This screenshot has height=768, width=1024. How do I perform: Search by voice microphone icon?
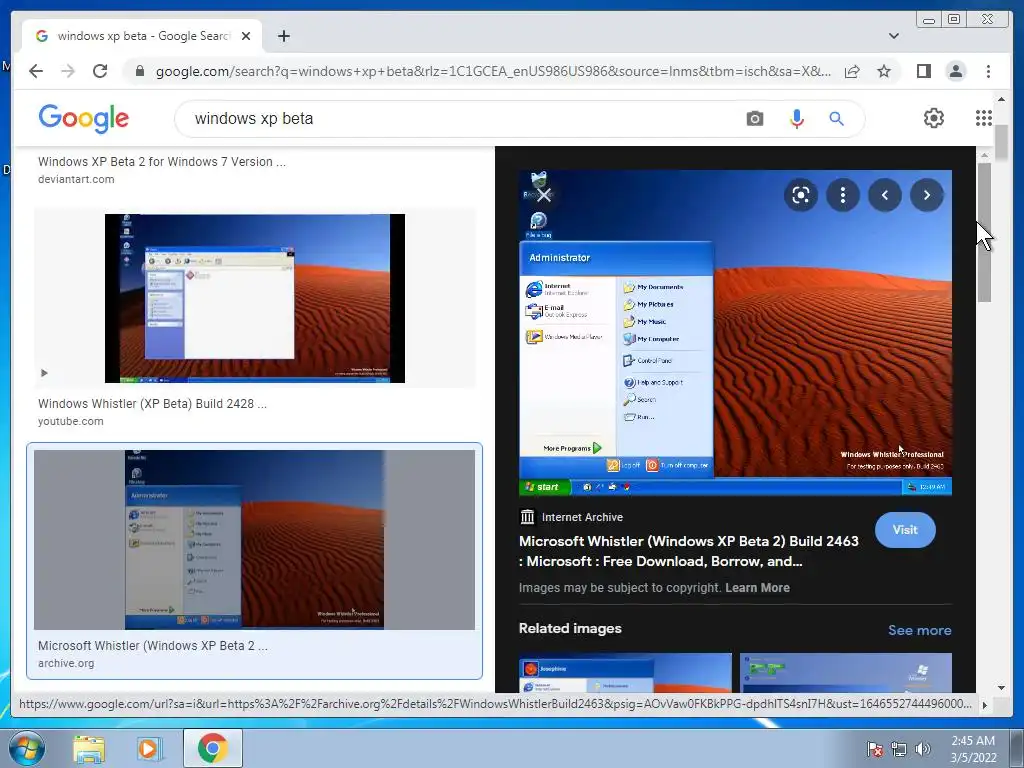[797, 119]
